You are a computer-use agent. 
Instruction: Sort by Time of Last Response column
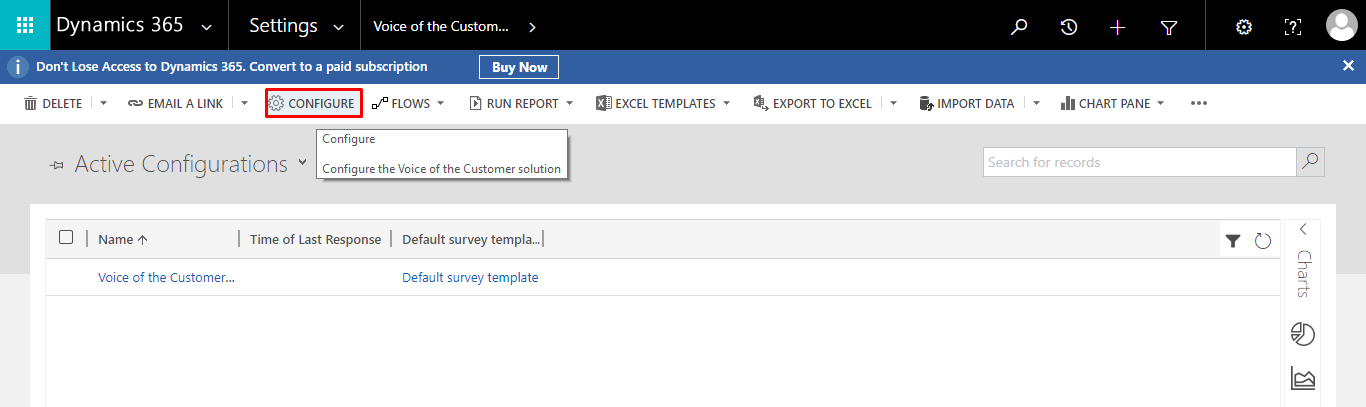click(x=315, y=239)
